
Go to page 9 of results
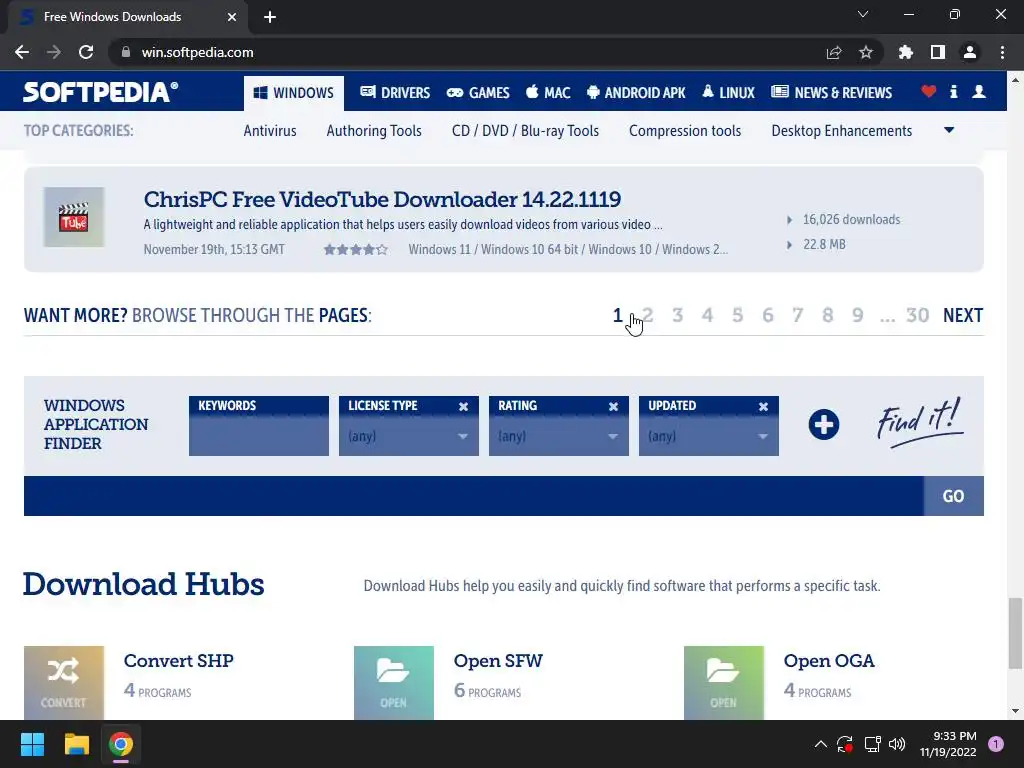857,315
